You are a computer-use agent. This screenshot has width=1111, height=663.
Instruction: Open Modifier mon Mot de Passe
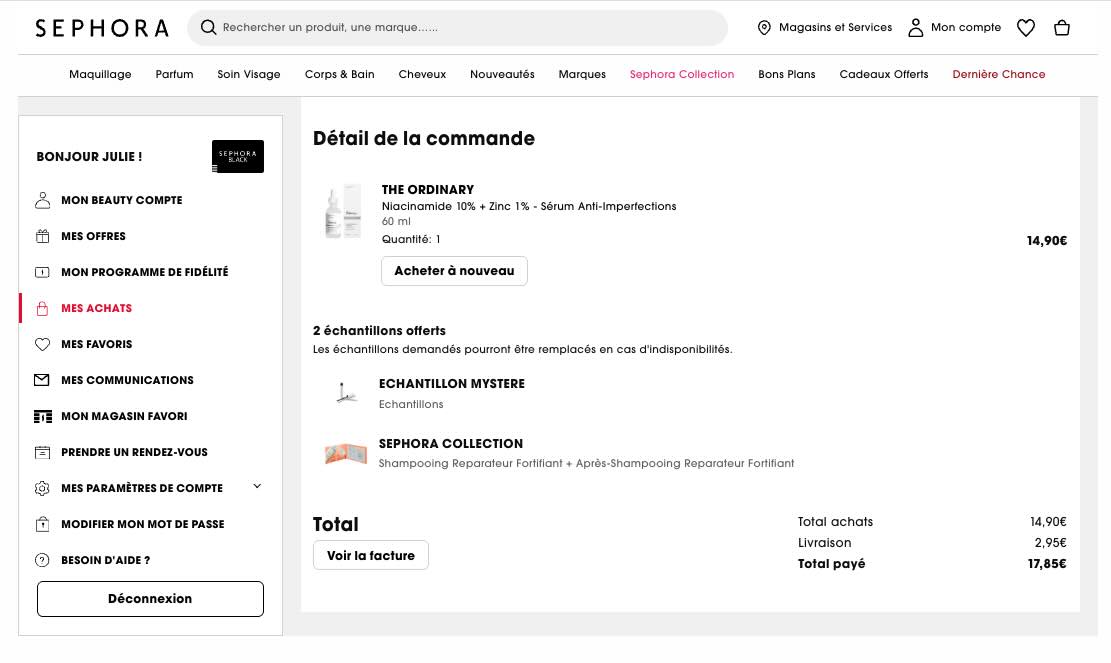142,524
